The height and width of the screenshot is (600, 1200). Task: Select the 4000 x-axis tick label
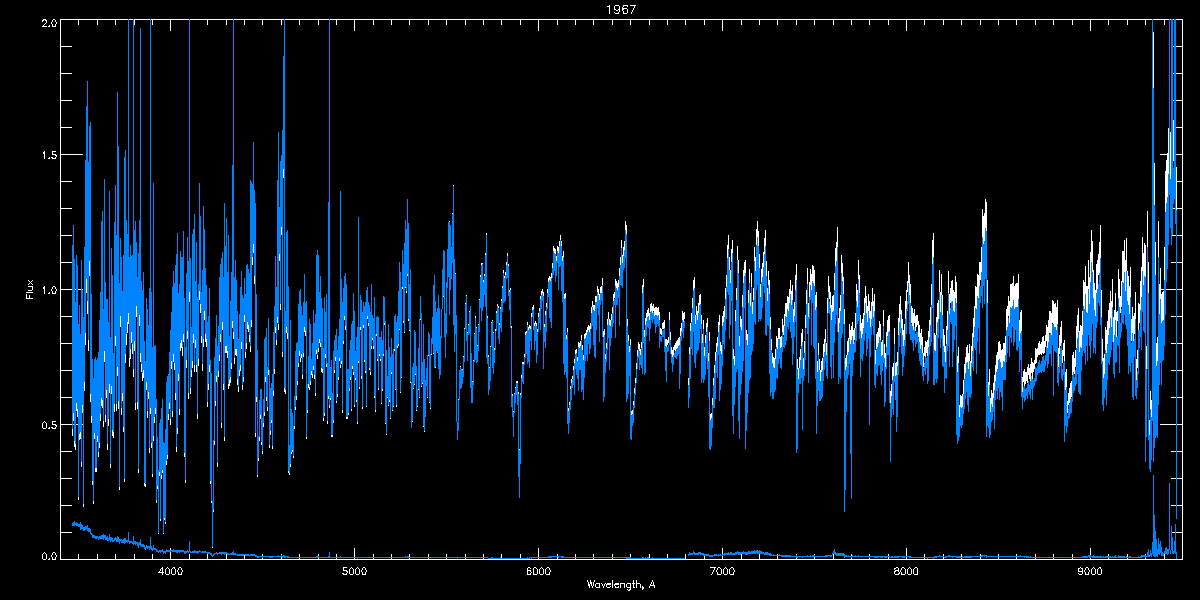(170, 572)
